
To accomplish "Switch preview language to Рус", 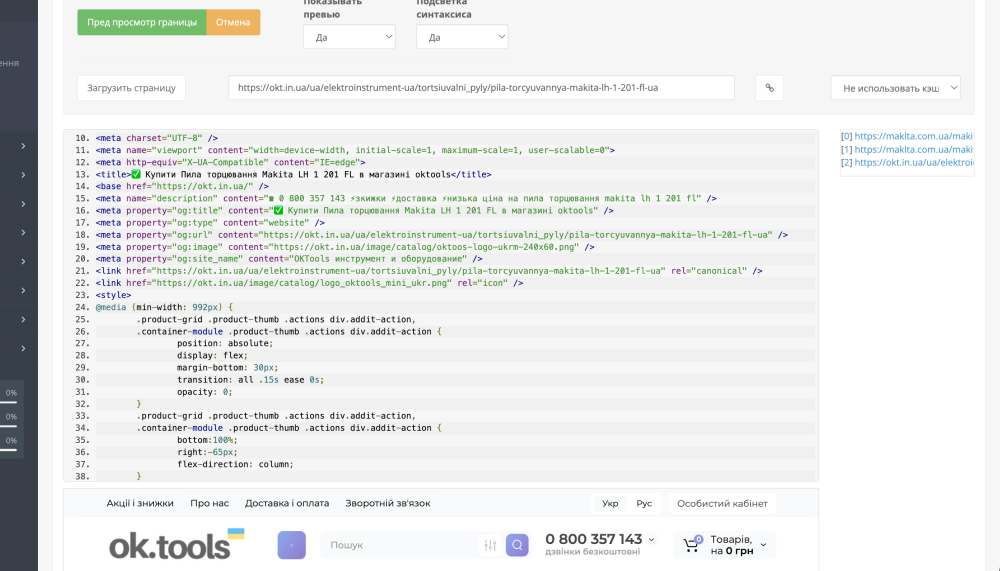I will 644,503.
